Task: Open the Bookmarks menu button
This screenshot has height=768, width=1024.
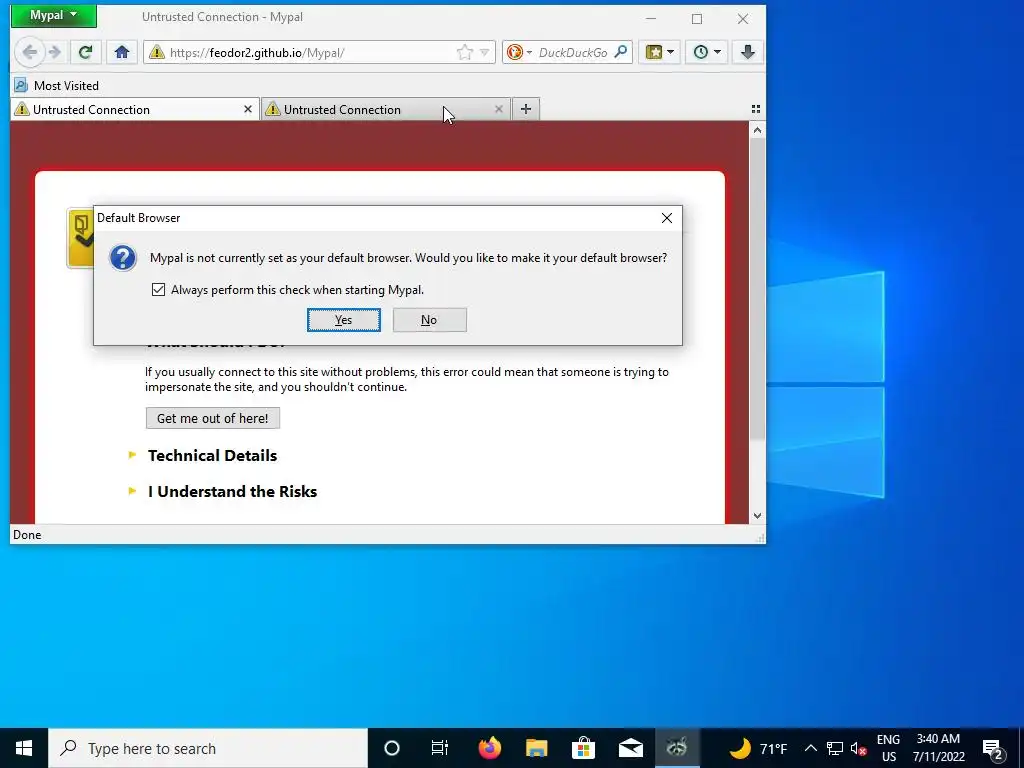Action: click(659, 52)
